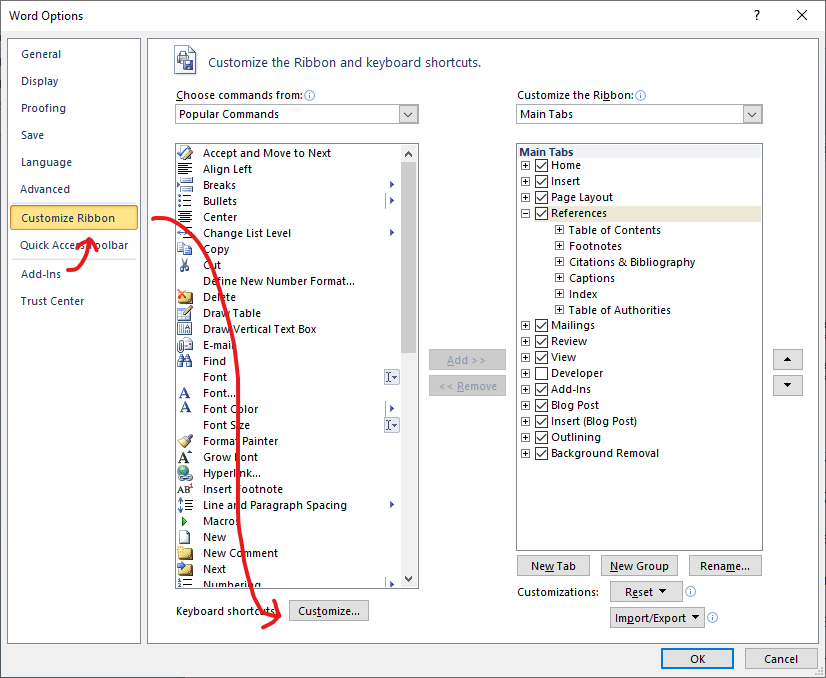Open the Word Options help question mark
Image resolution: width=826 pixels, height=678 pixels.
(x=757, y=15)
